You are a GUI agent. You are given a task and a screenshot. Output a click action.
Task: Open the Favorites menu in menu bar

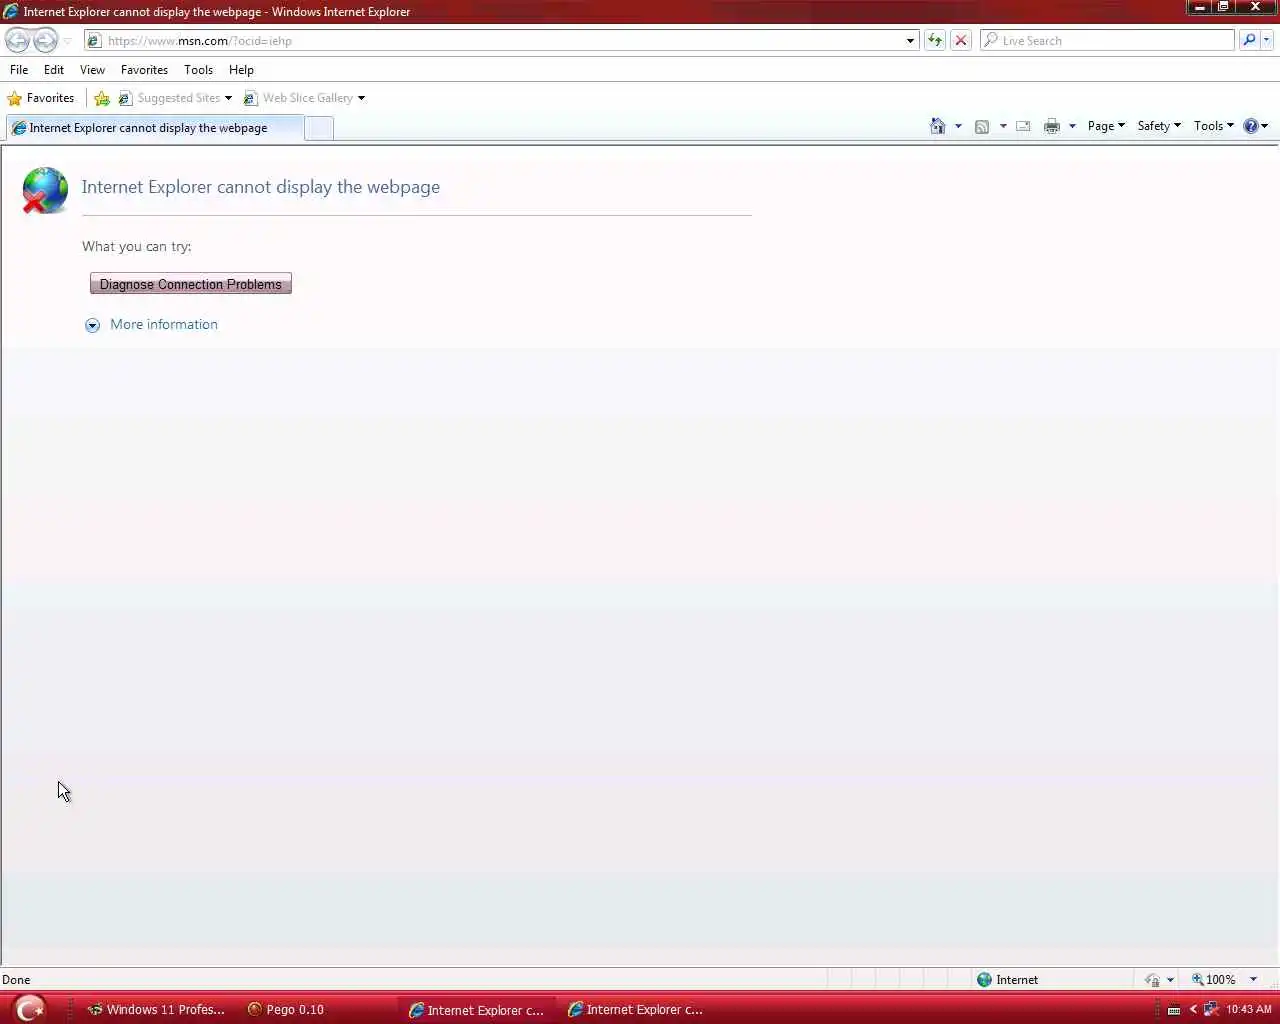tap(144, 70)
